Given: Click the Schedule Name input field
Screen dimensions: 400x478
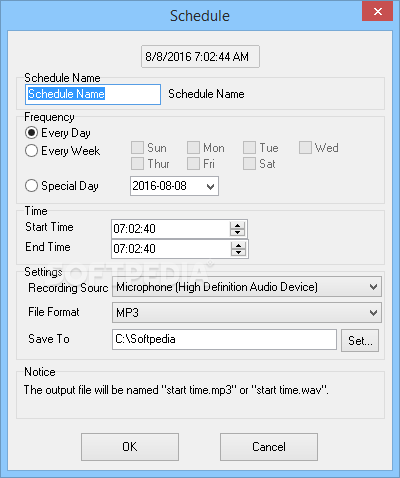Looking at the screenshot, I should [x=93, y=94].
